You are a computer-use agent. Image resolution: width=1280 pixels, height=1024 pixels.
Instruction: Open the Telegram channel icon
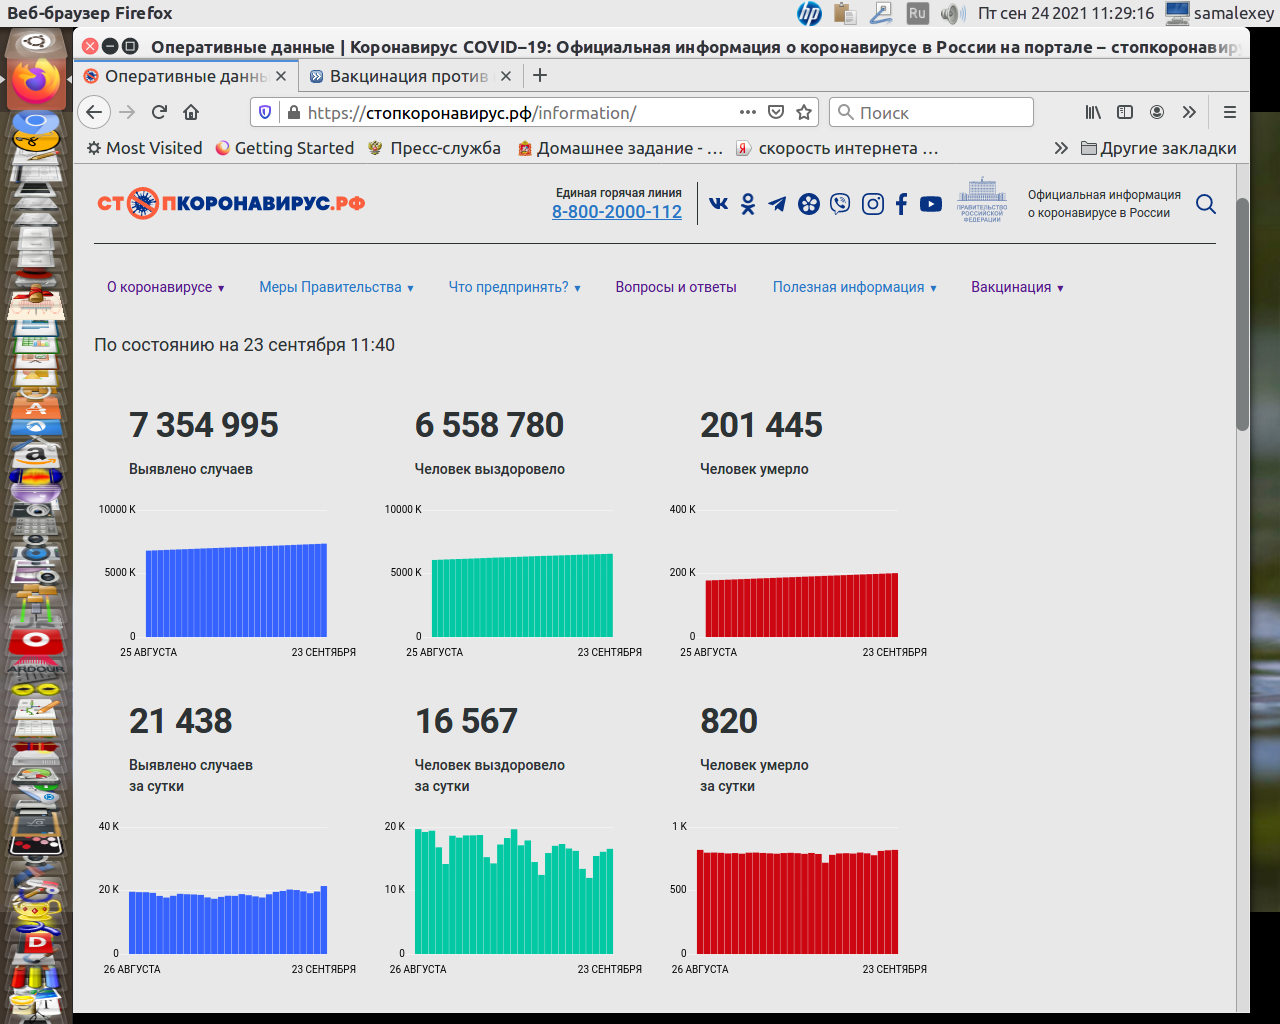[777, 204]
